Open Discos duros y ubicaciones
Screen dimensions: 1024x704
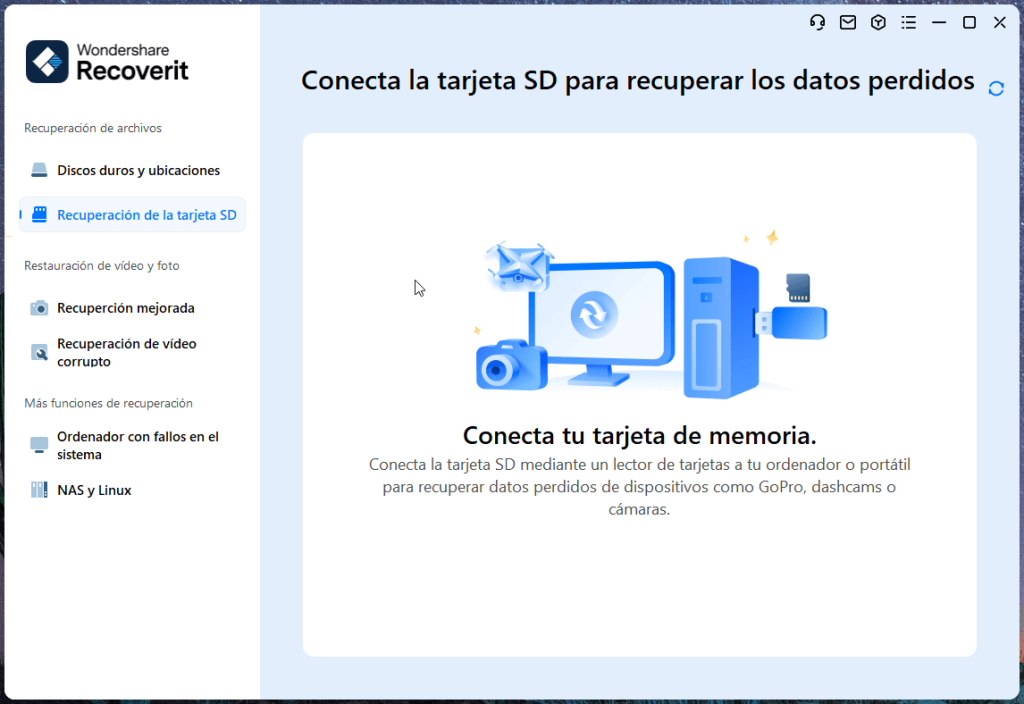click(x=133, y=170)
